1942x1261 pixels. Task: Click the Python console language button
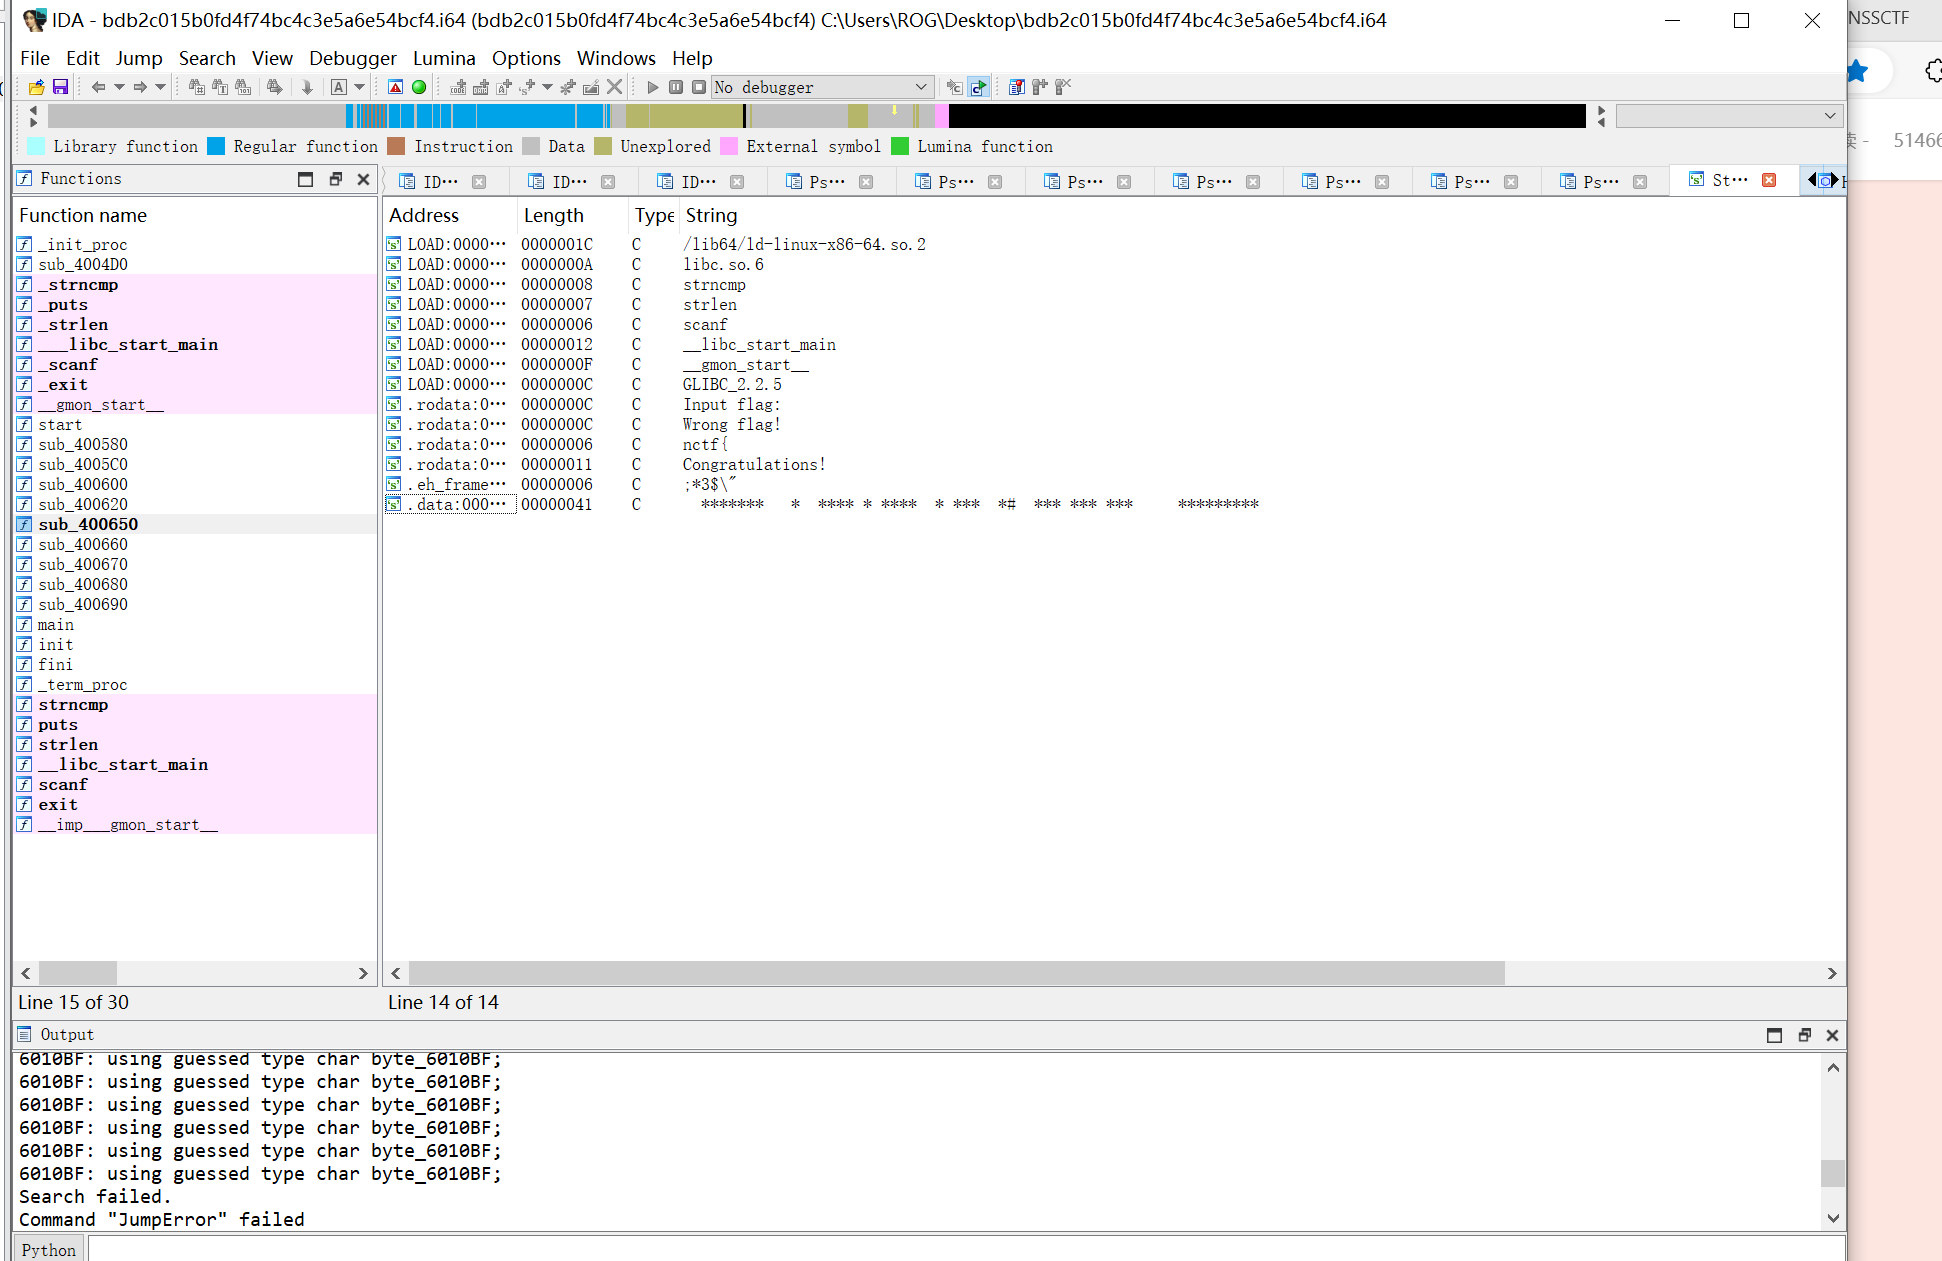tap(49, 1250)
